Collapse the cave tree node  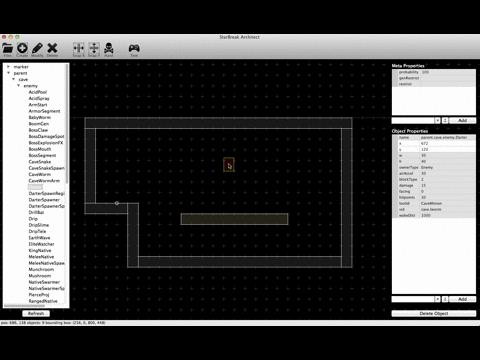click(x=14, y=79)
